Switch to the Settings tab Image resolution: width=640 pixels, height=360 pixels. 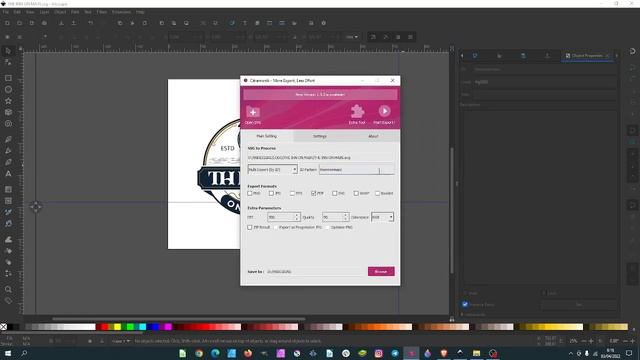click(320, 136)
